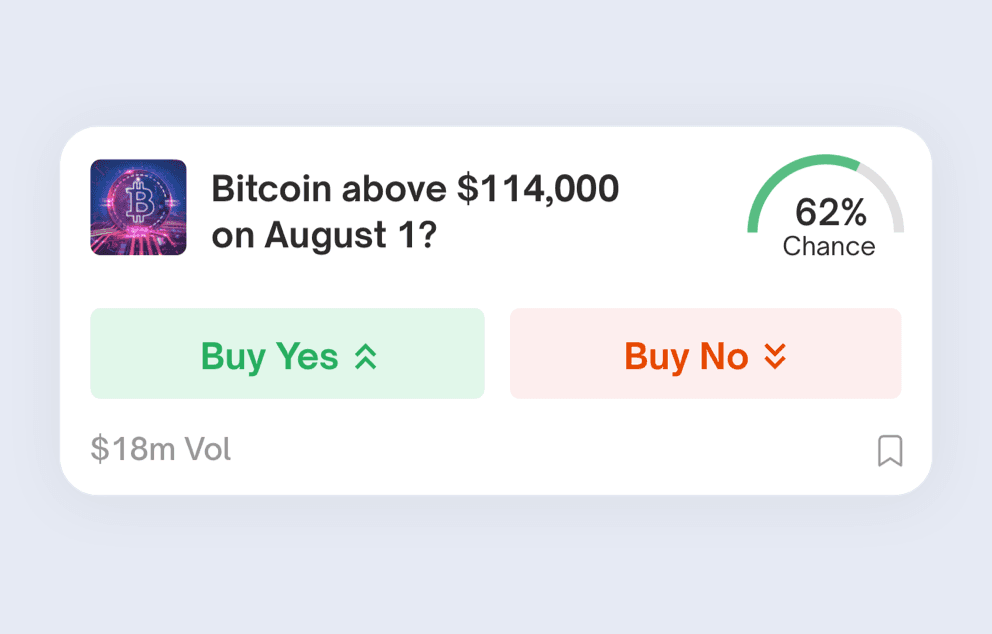Screen dimensions: 992x634
Task: Bookmark the Bitcoin market card
Action: click(x=889, y=451)
